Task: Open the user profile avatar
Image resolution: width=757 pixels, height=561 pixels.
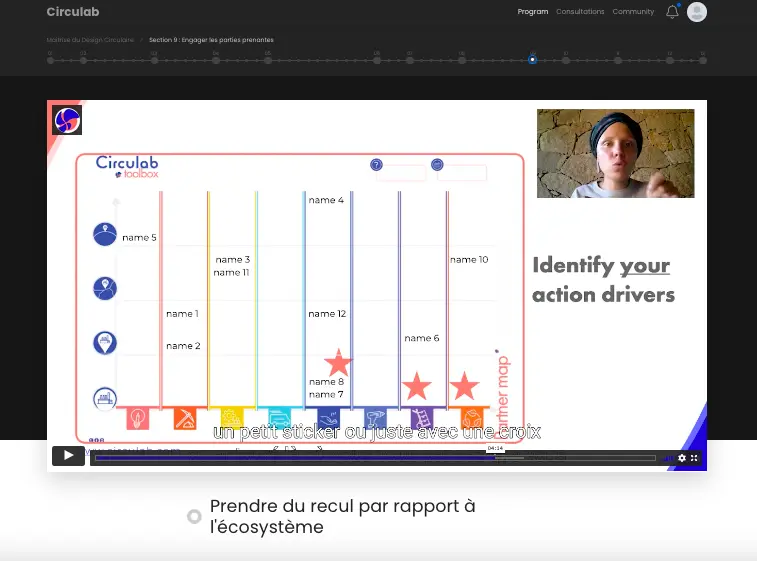Action: click(x=697, y=12)
